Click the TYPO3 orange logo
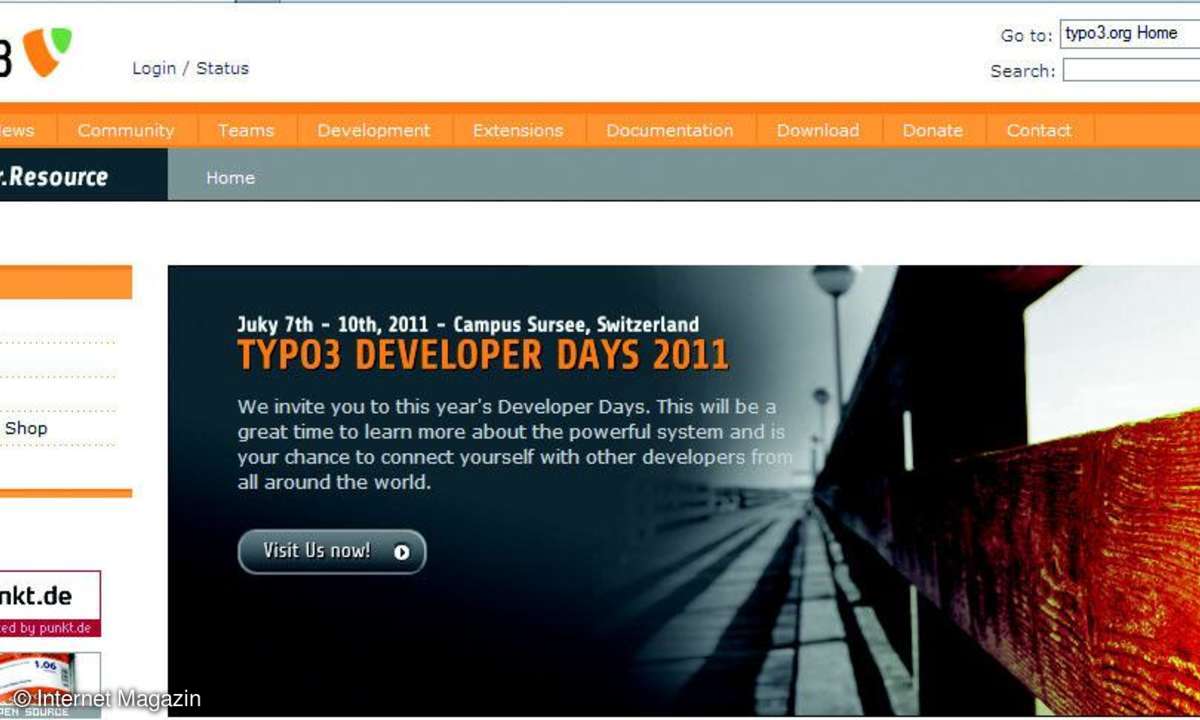 tap(47, 52)
